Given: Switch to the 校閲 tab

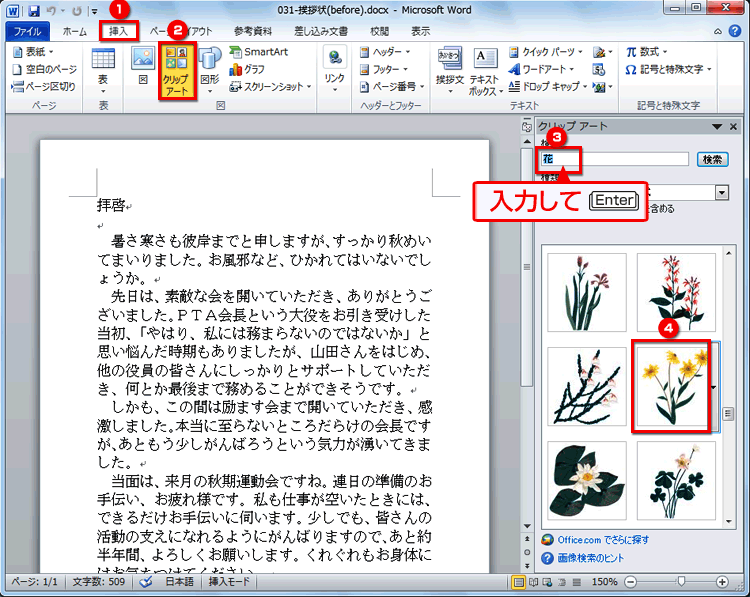Looking at the screenshot, I should (x=379, y=32).
